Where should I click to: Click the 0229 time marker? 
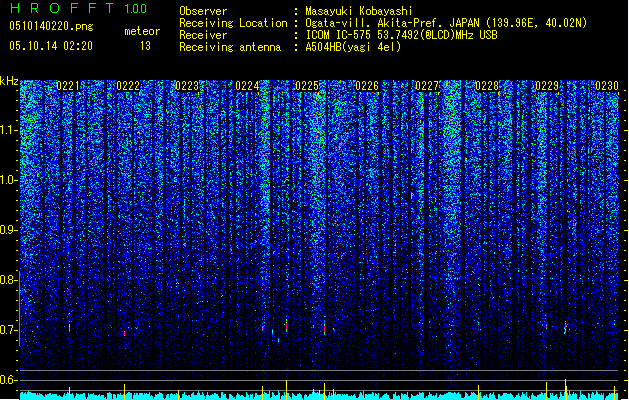[547, 86]
